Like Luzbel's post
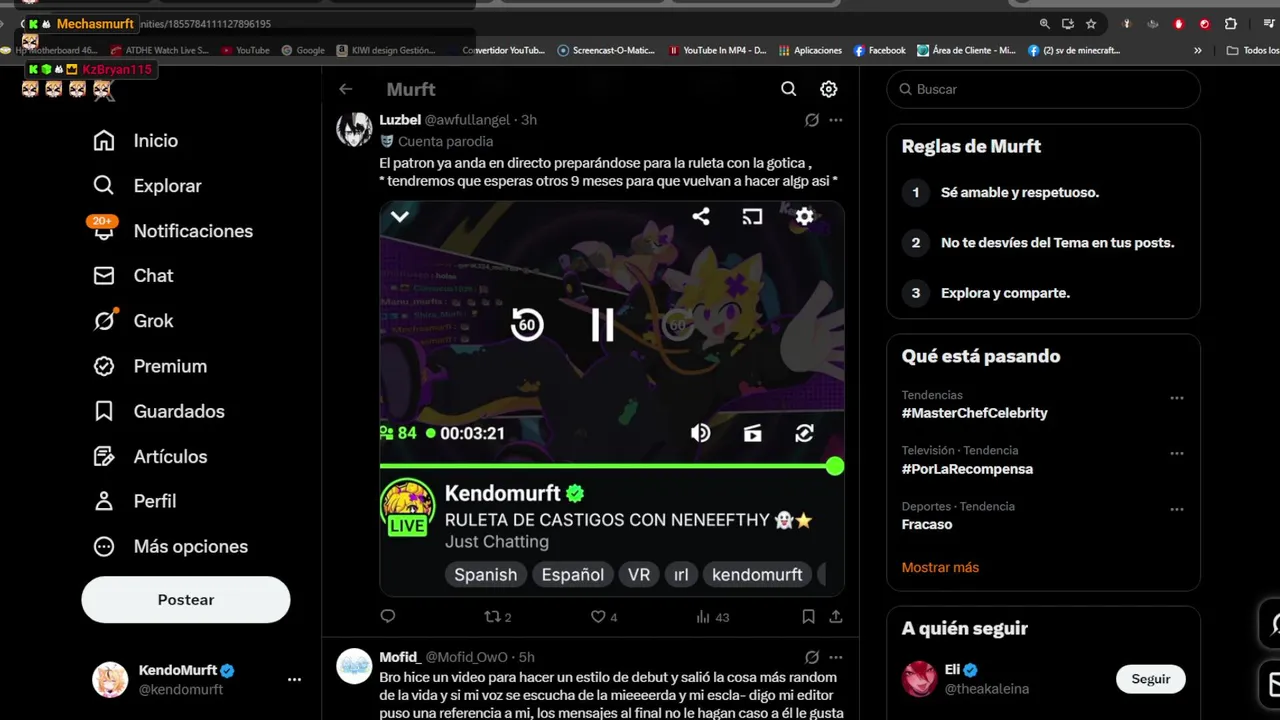This screenshot has height=720, width=1280. (604, 617)
